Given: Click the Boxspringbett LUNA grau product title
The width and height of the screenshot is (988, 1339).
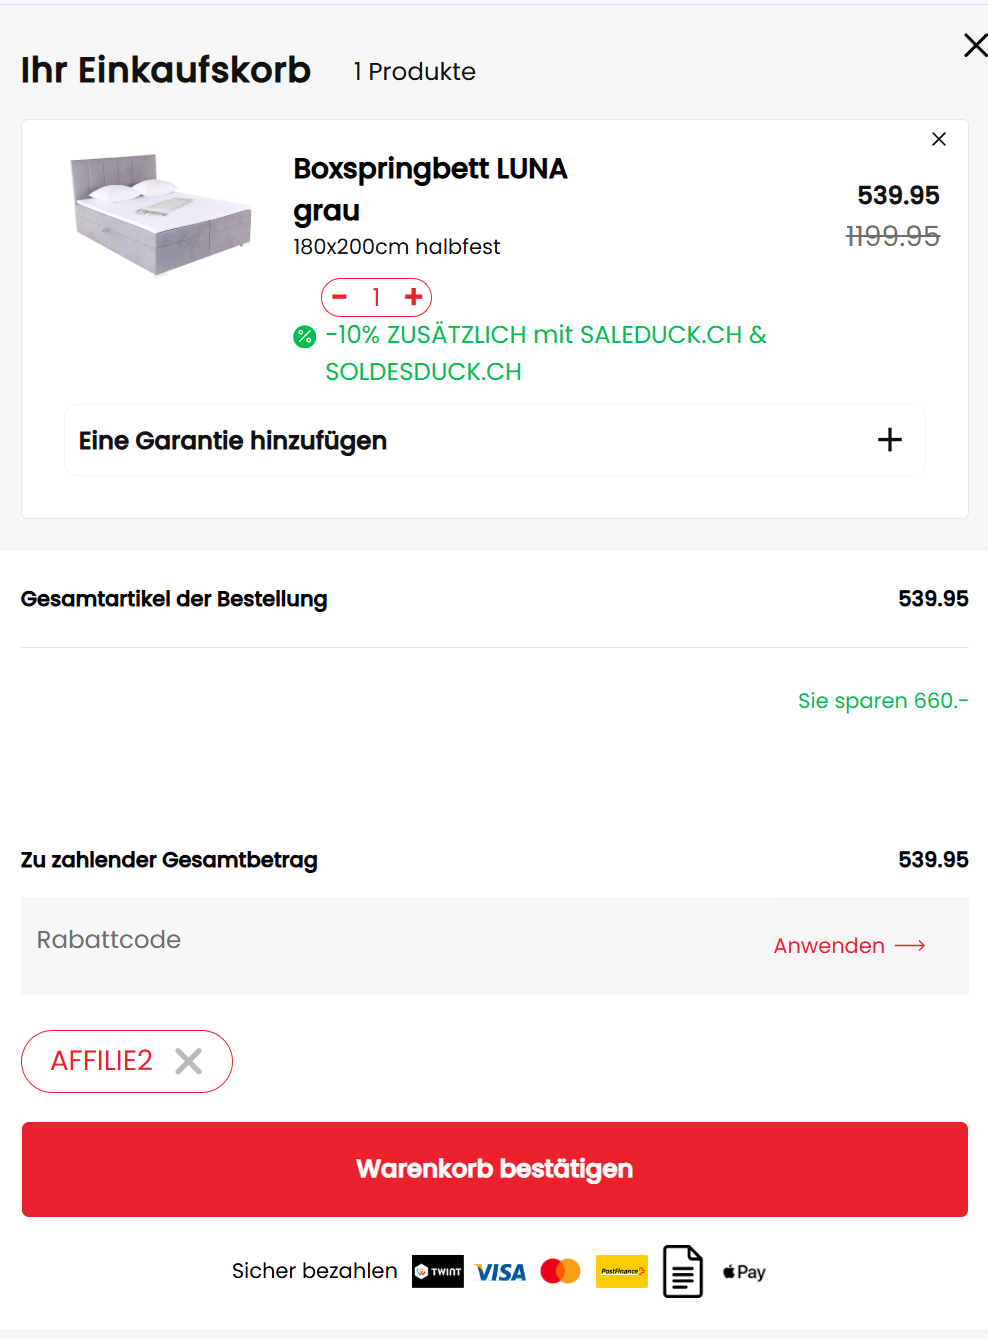Looking at the screenshot, I should [430, 189].
